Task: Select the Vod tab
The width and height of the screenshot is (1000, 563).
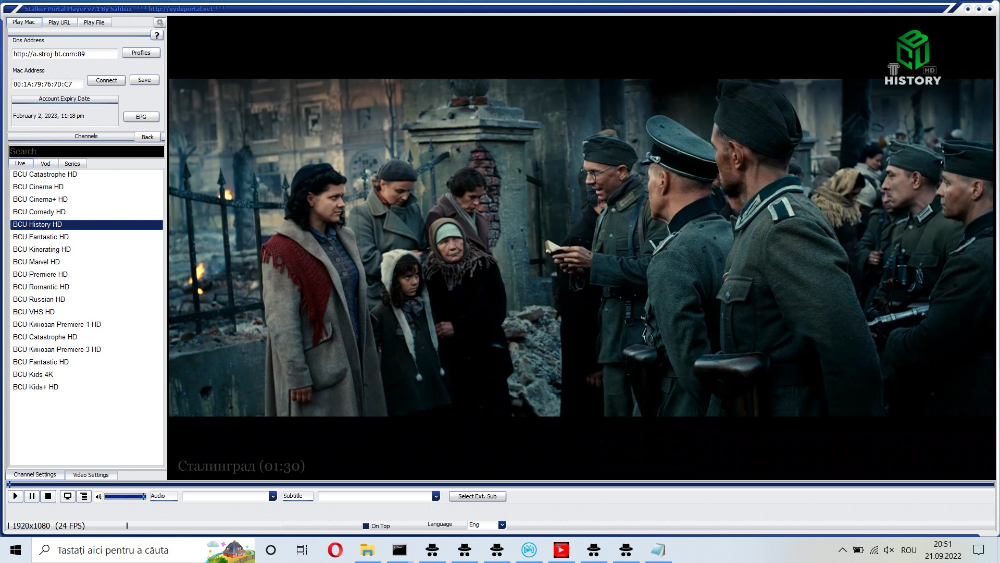Action: pos(45,163)
